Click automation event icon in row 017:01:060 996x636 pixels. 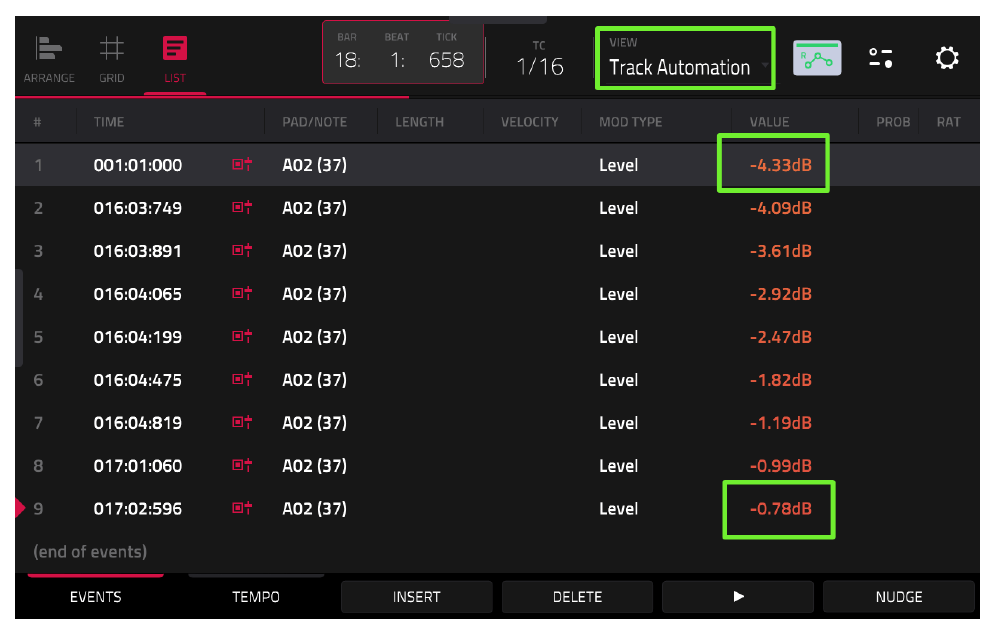pos(242,465)
